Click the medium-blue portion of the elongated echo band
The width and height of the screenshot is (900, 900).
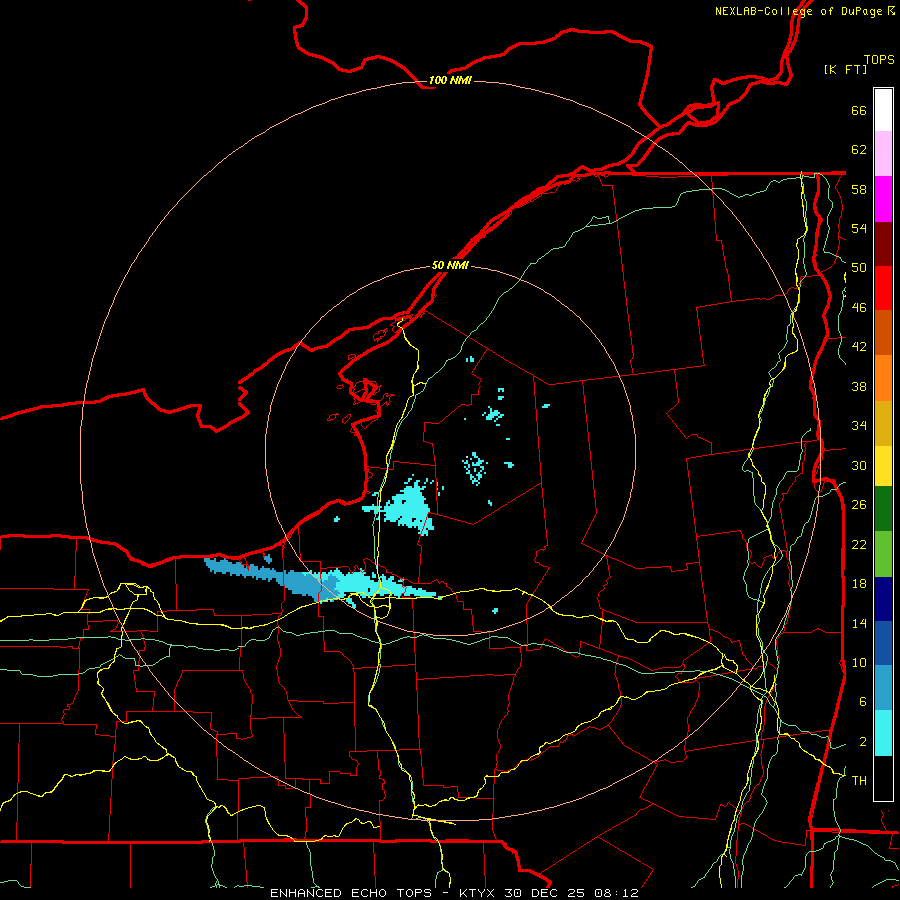[298, 581]
